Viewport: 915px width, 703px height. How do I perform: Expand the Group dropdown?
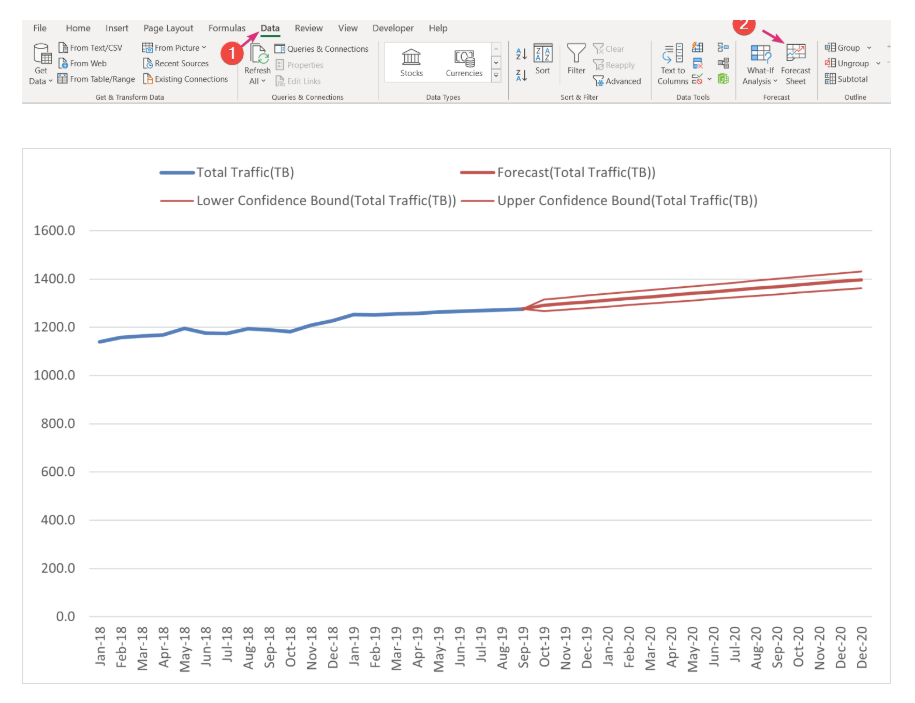coord(869,48)
